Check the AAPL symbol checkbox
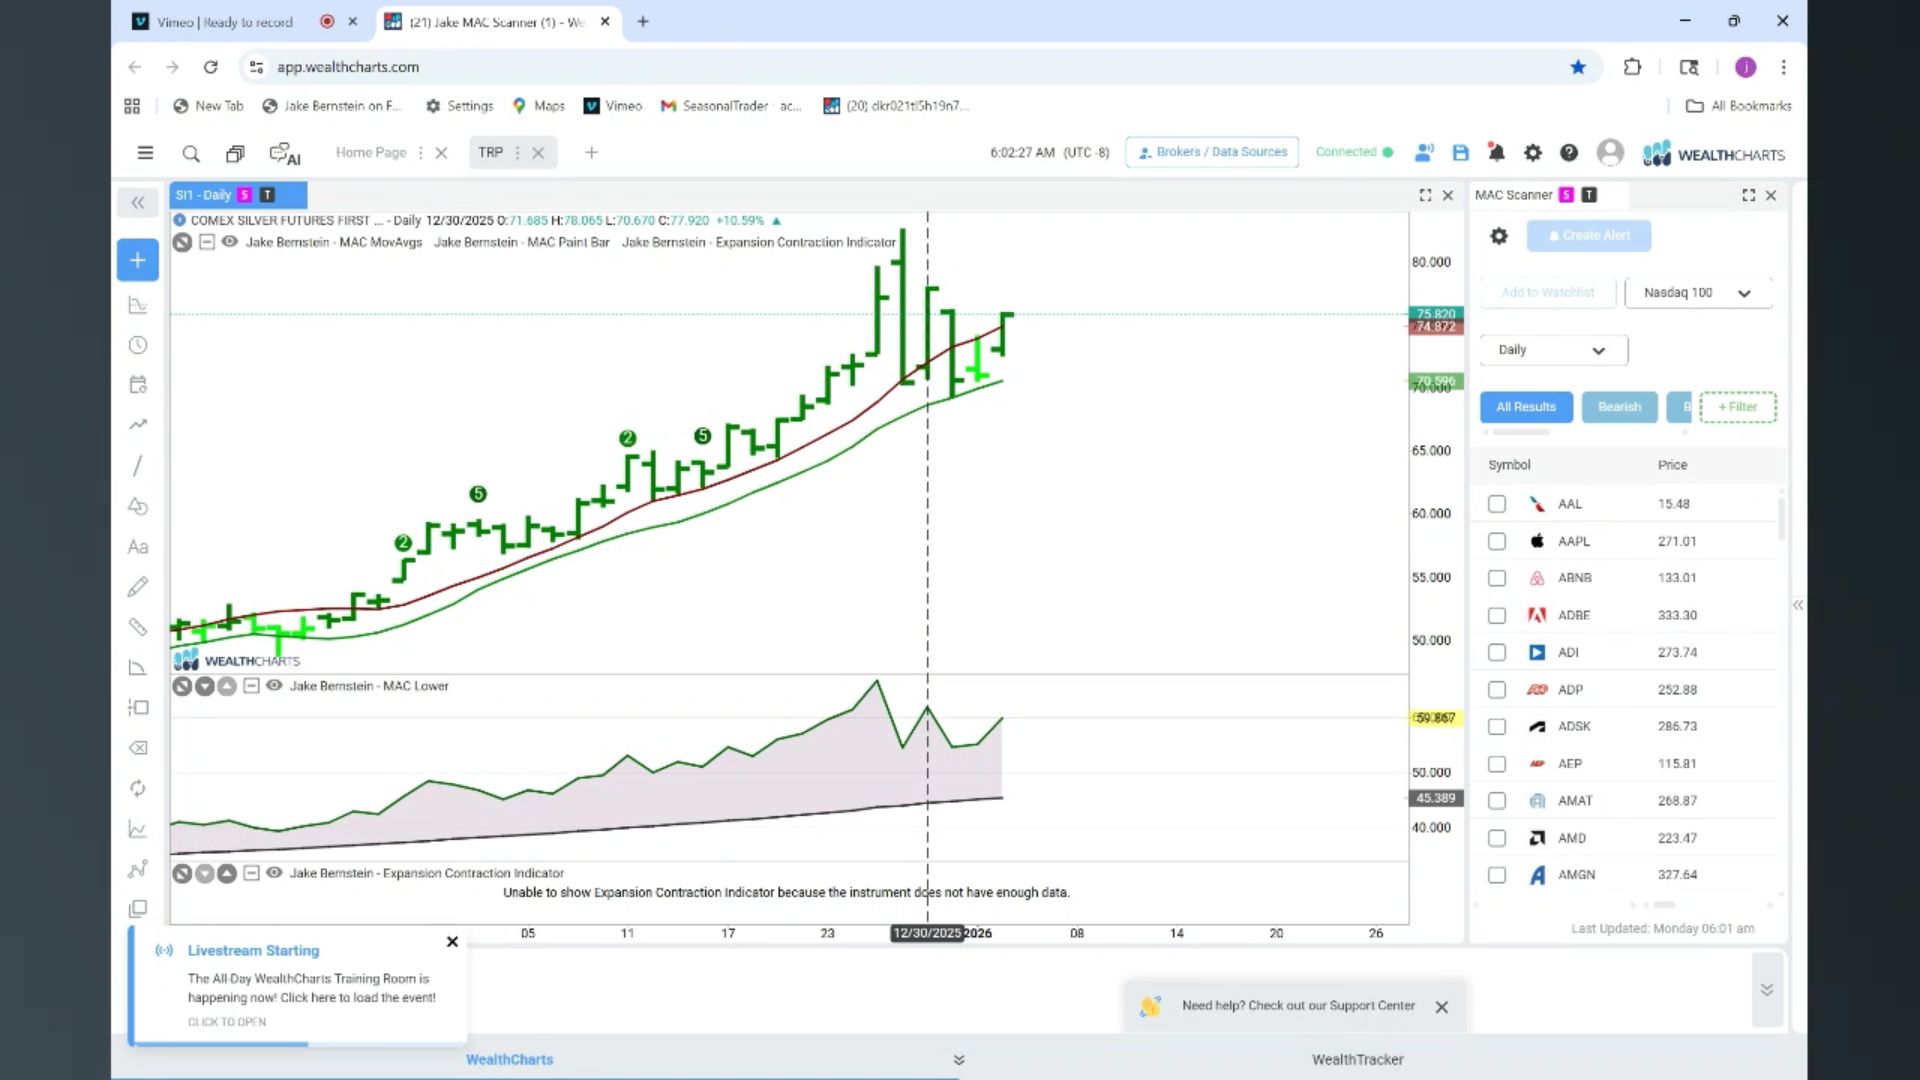The height and width of the screenshot is (1080, 1920). point(1496,541)
